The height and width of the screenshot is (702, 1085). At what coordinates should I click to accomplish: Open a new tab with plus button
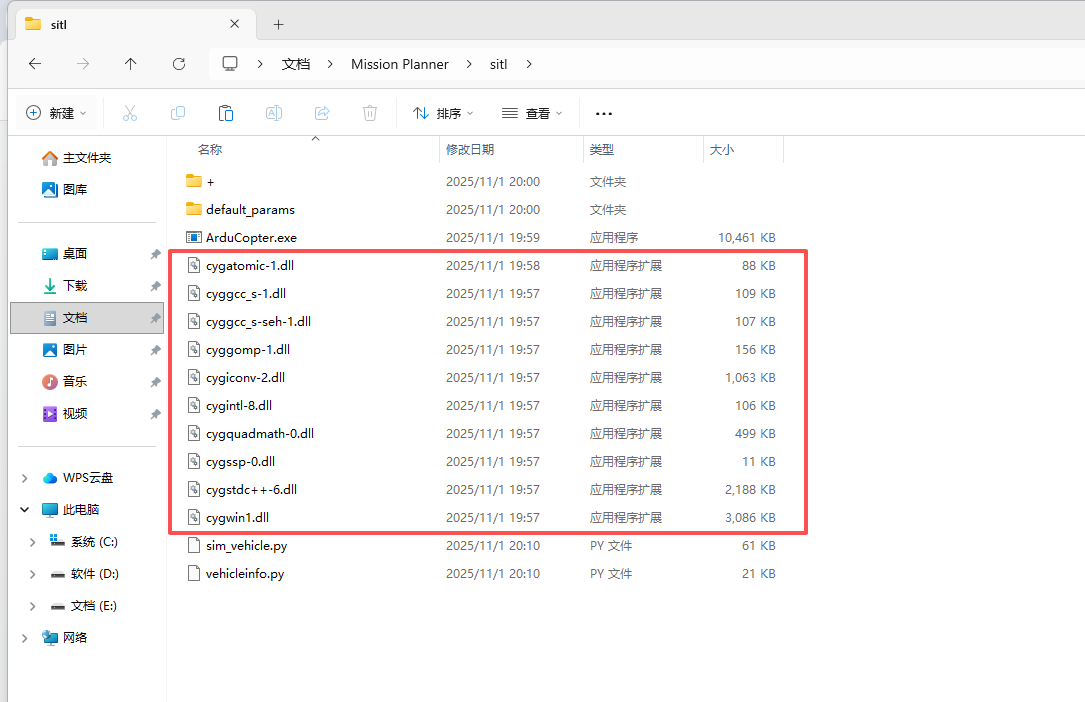(279, 24)
